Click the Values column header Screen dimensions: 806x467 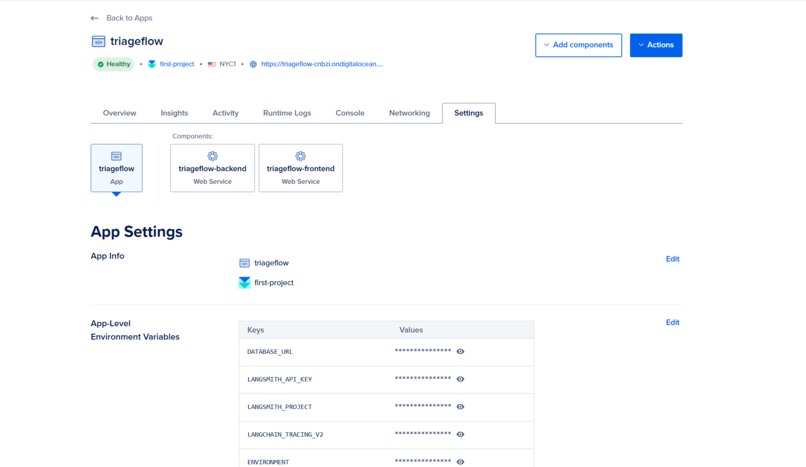click(411, 330)
